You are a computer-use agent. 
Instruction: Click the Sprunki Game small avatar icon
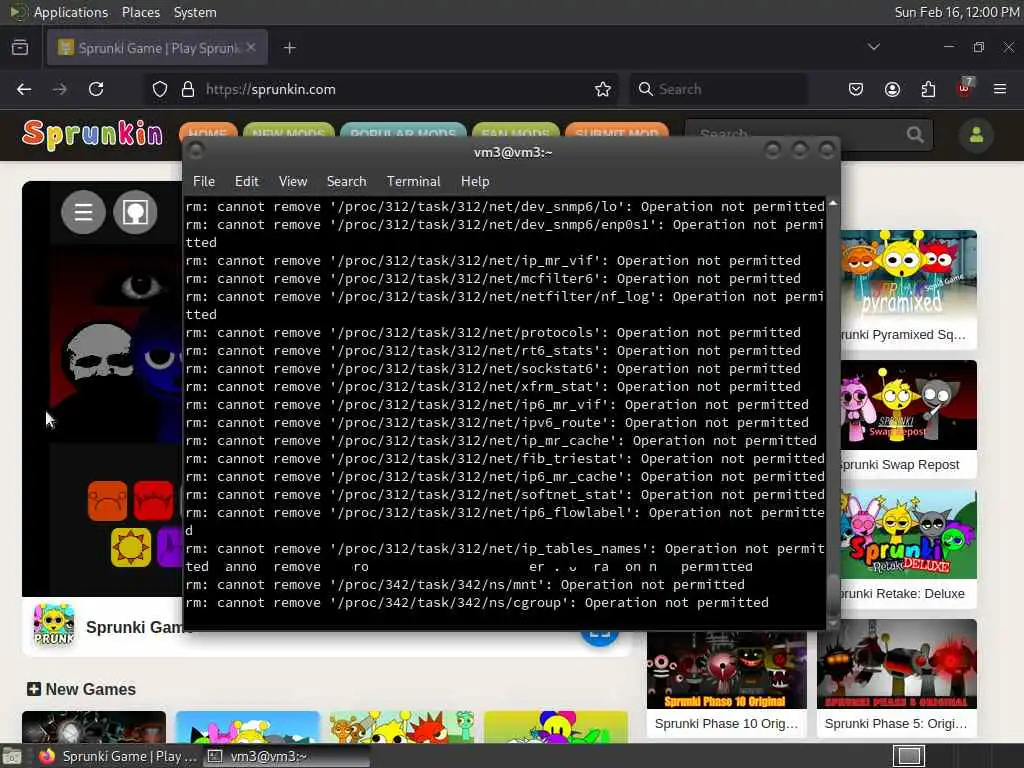(54, 625)
